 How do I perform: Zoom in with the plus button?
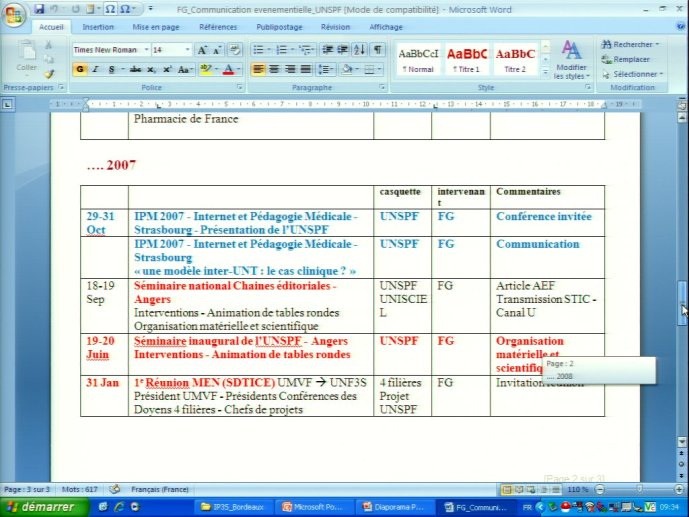tap(679, 489)
